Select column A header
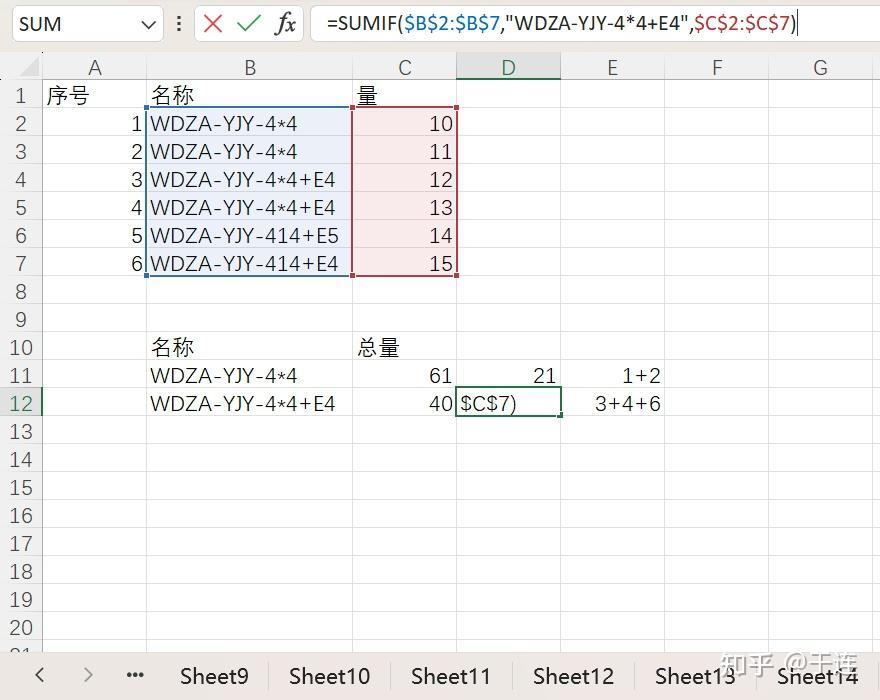Viewport: 880px width, 700px height. pyautogui.click(x=94, y=67)
